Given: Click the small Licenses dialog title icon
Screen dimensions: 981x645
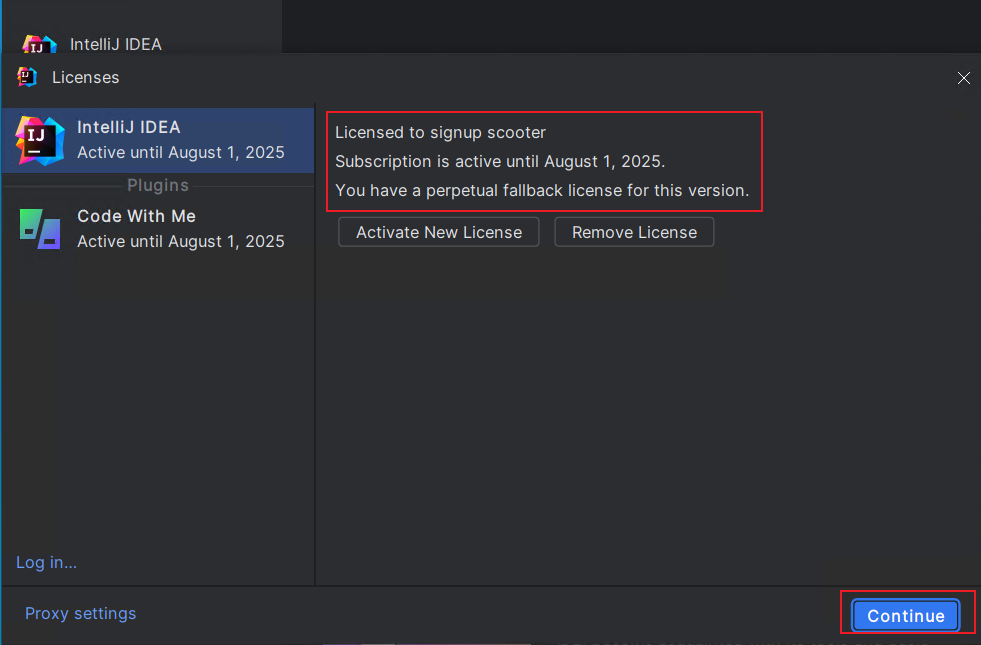Looking at the screenshot, I should click(x=27, y=77).
